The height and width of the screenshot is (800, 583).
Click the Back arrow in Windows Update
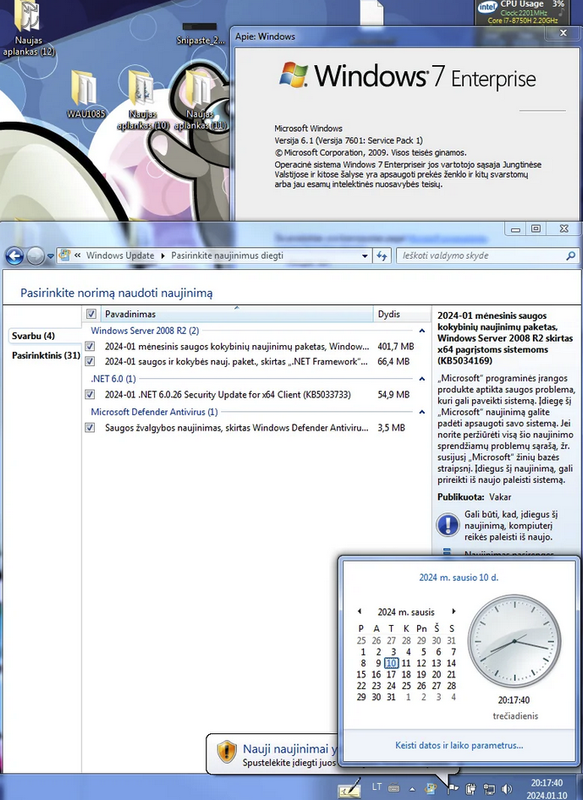point(14,256)
